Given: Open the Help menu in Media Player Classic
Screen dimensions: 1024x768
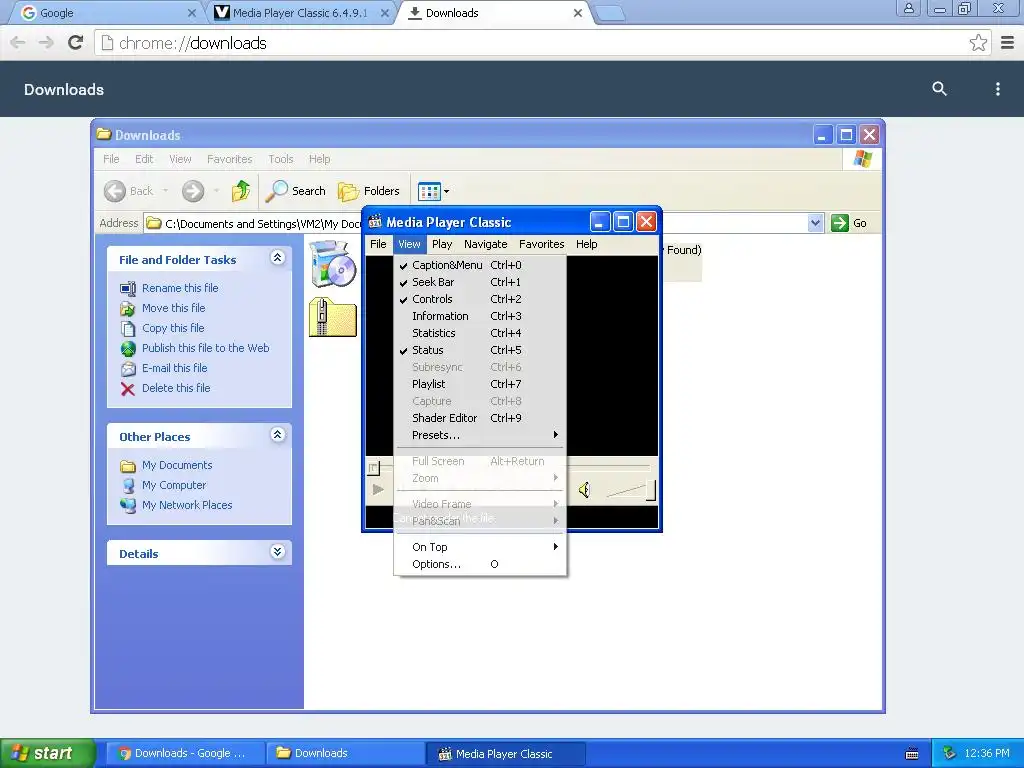Looking at the screenshot, I should [x=586, y=244].
